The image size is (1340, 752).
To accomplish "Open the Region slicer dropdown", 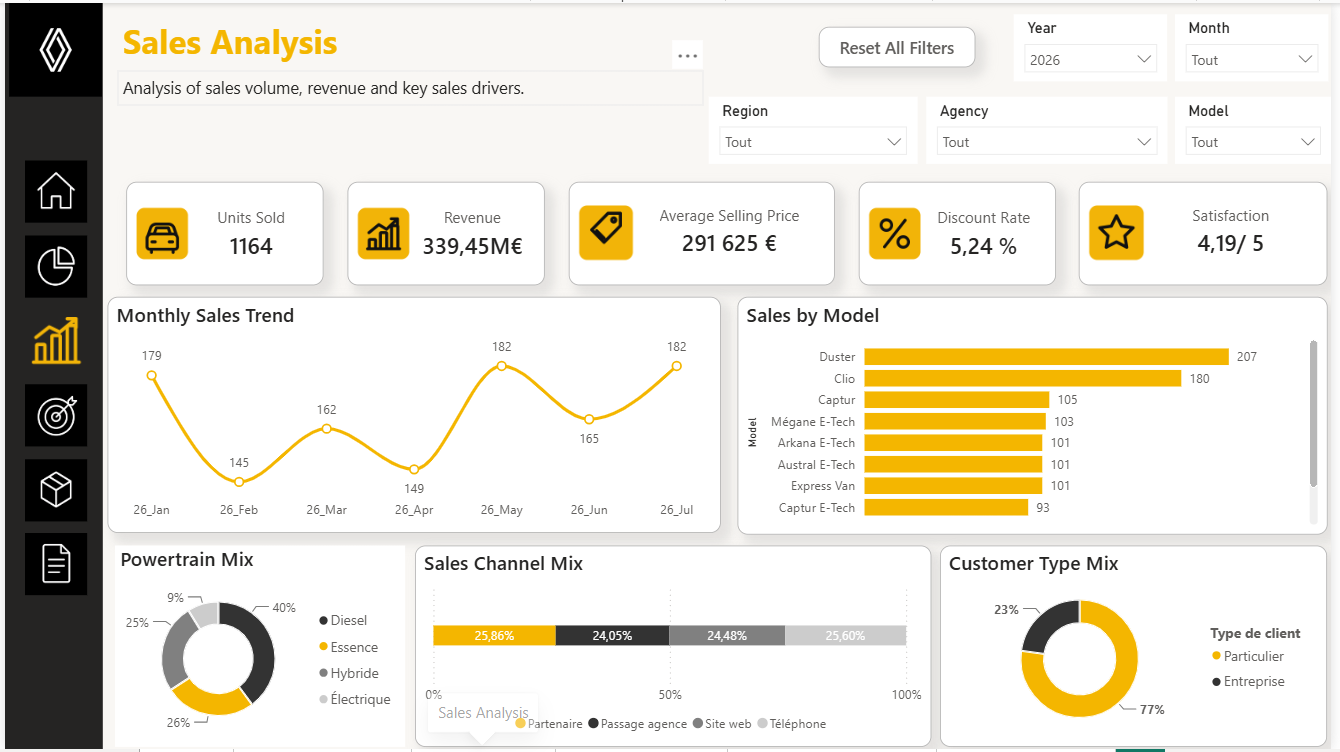I will pyautogui.click(x=813, y=142).
